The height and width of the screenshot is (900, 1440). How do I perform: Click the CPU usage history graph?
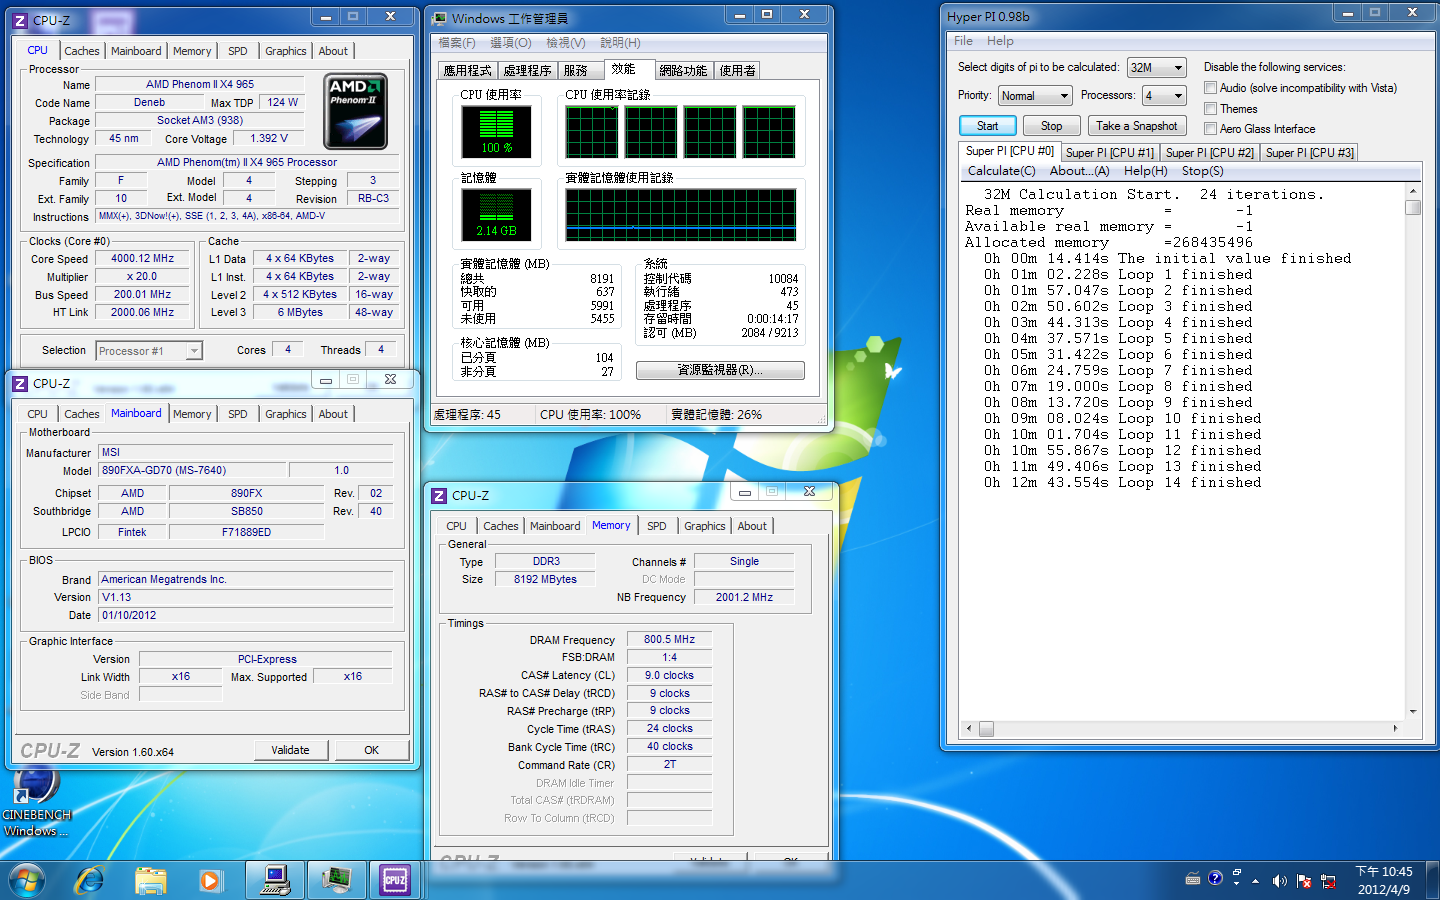coord(680,132)
